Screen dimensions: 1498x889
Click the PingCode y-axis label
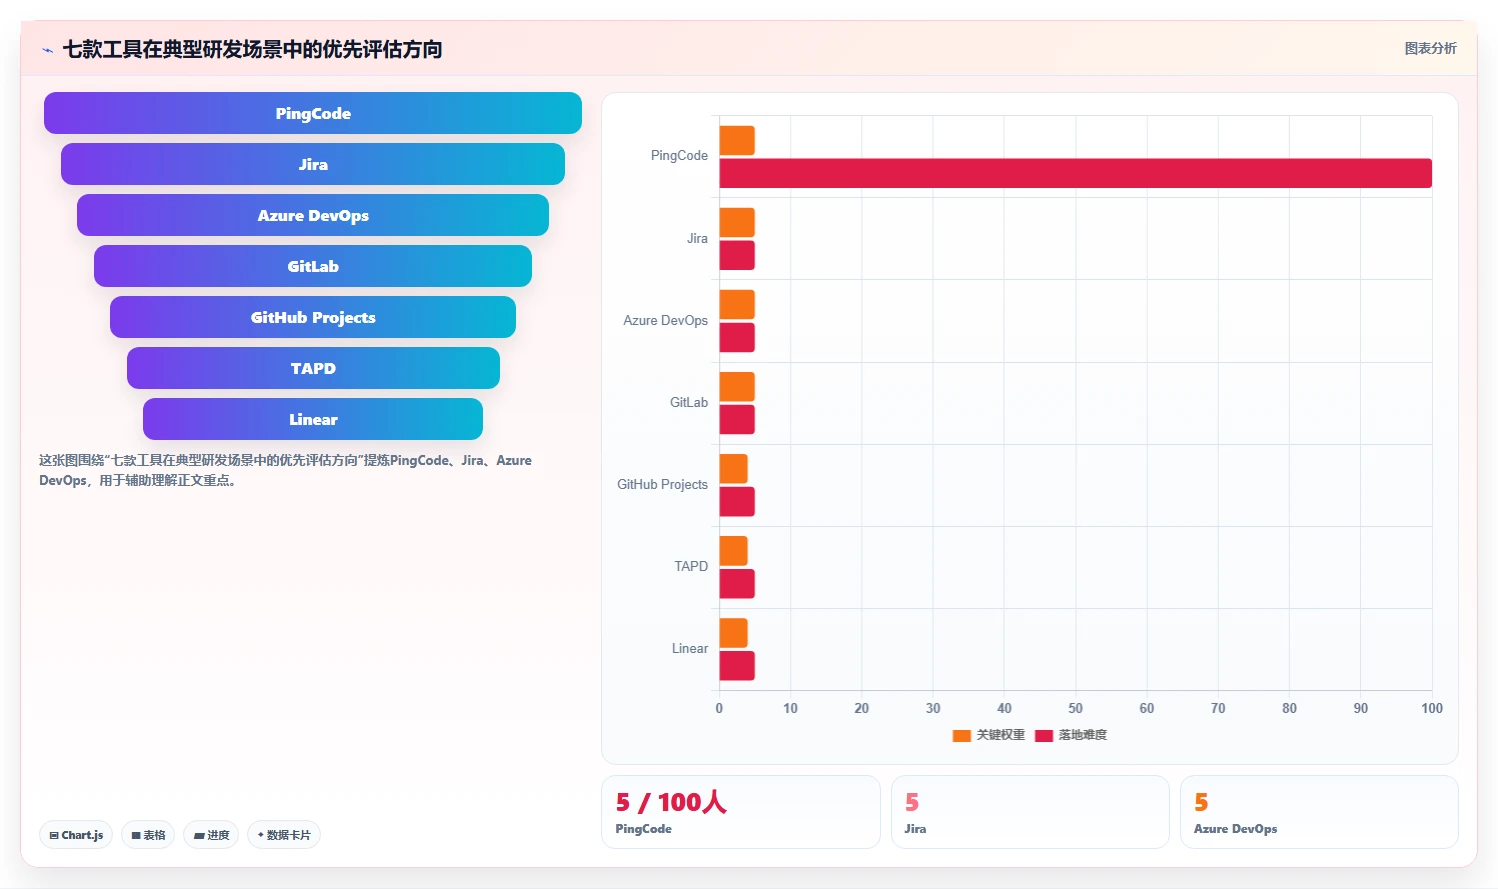click(679, 156)
